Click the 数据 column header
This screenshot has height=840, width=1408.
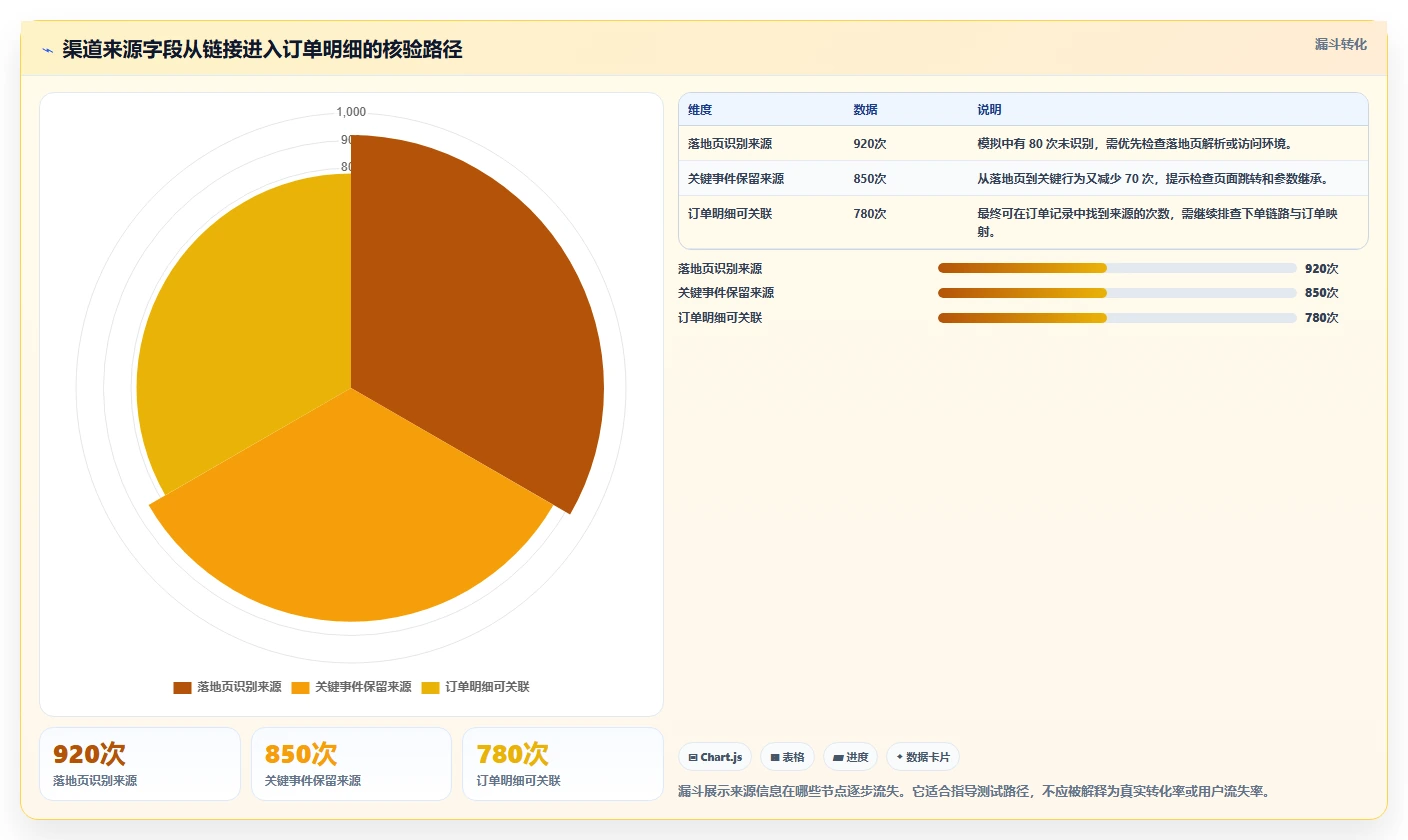click(x=865, y=110)
